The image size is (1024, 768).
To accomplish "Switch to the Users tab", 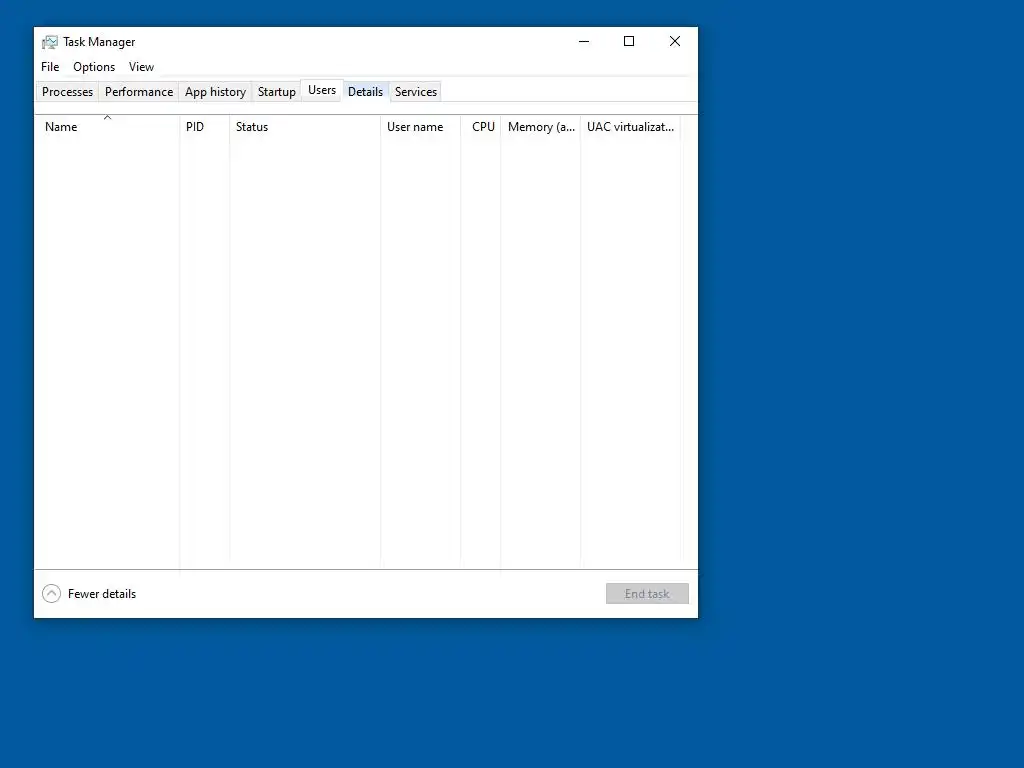I will click(322, 90).
